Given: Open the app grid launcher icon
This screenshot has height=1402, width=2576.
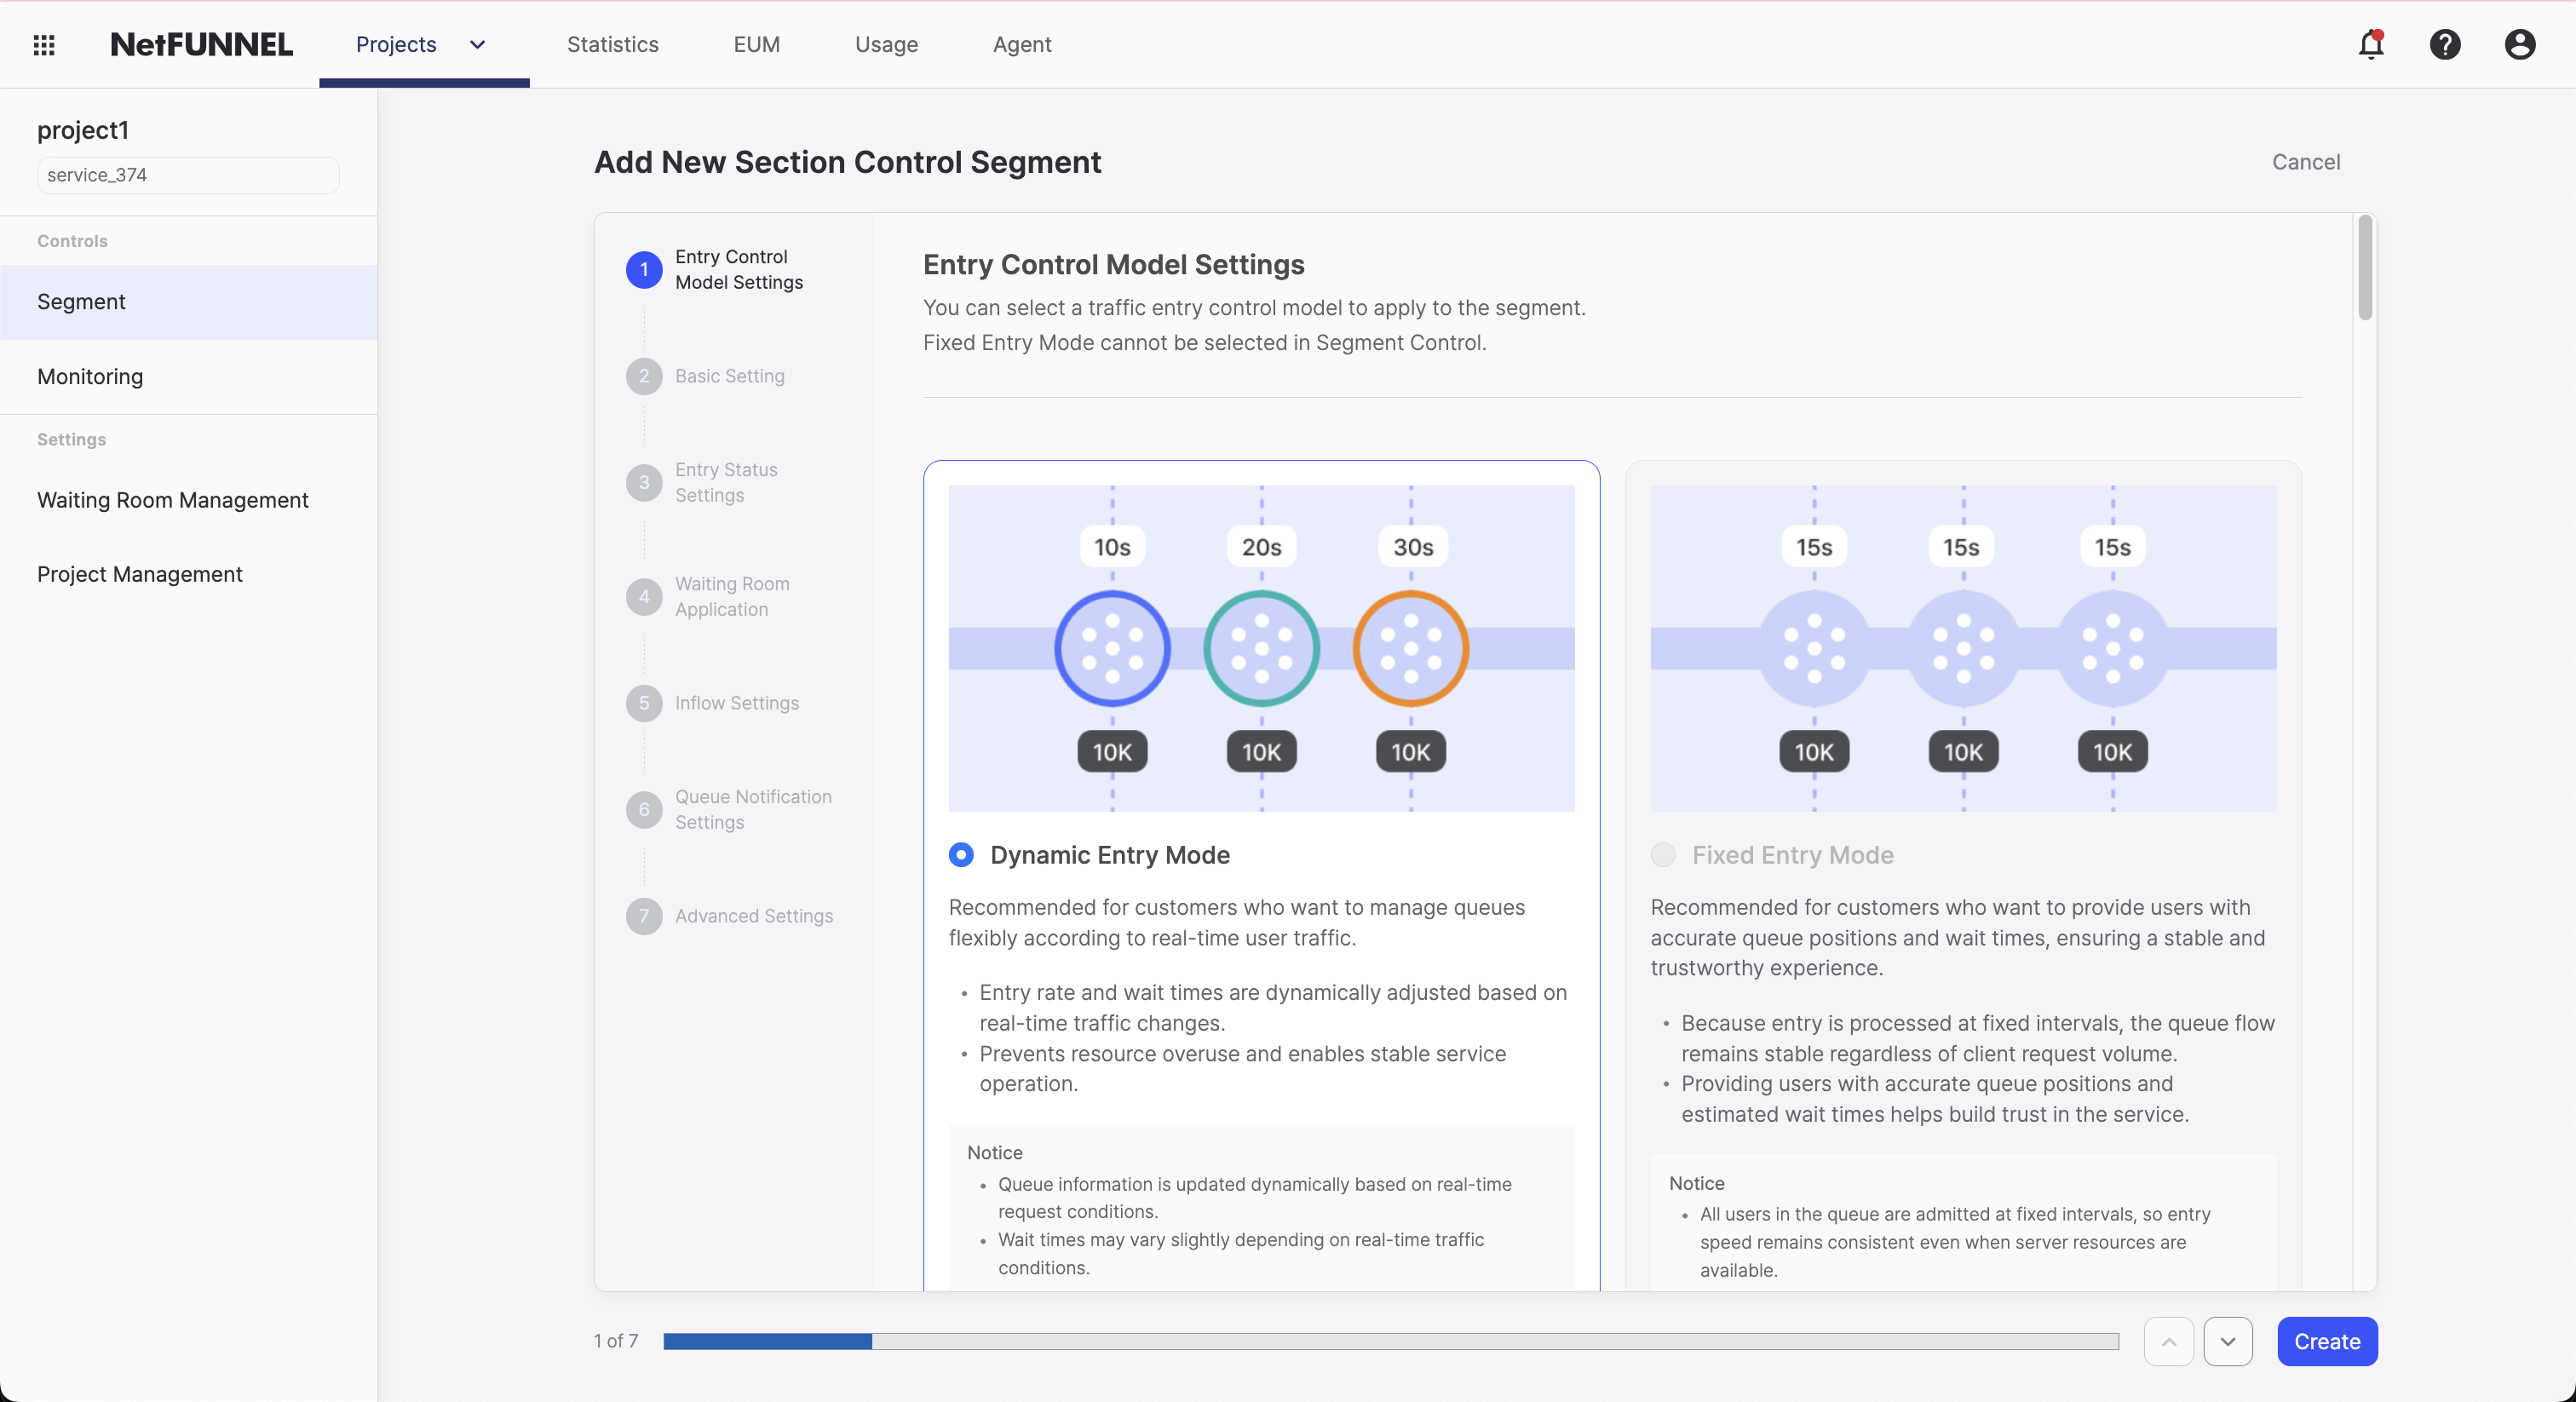Looking at the screenshot, I should pos(44,44).
